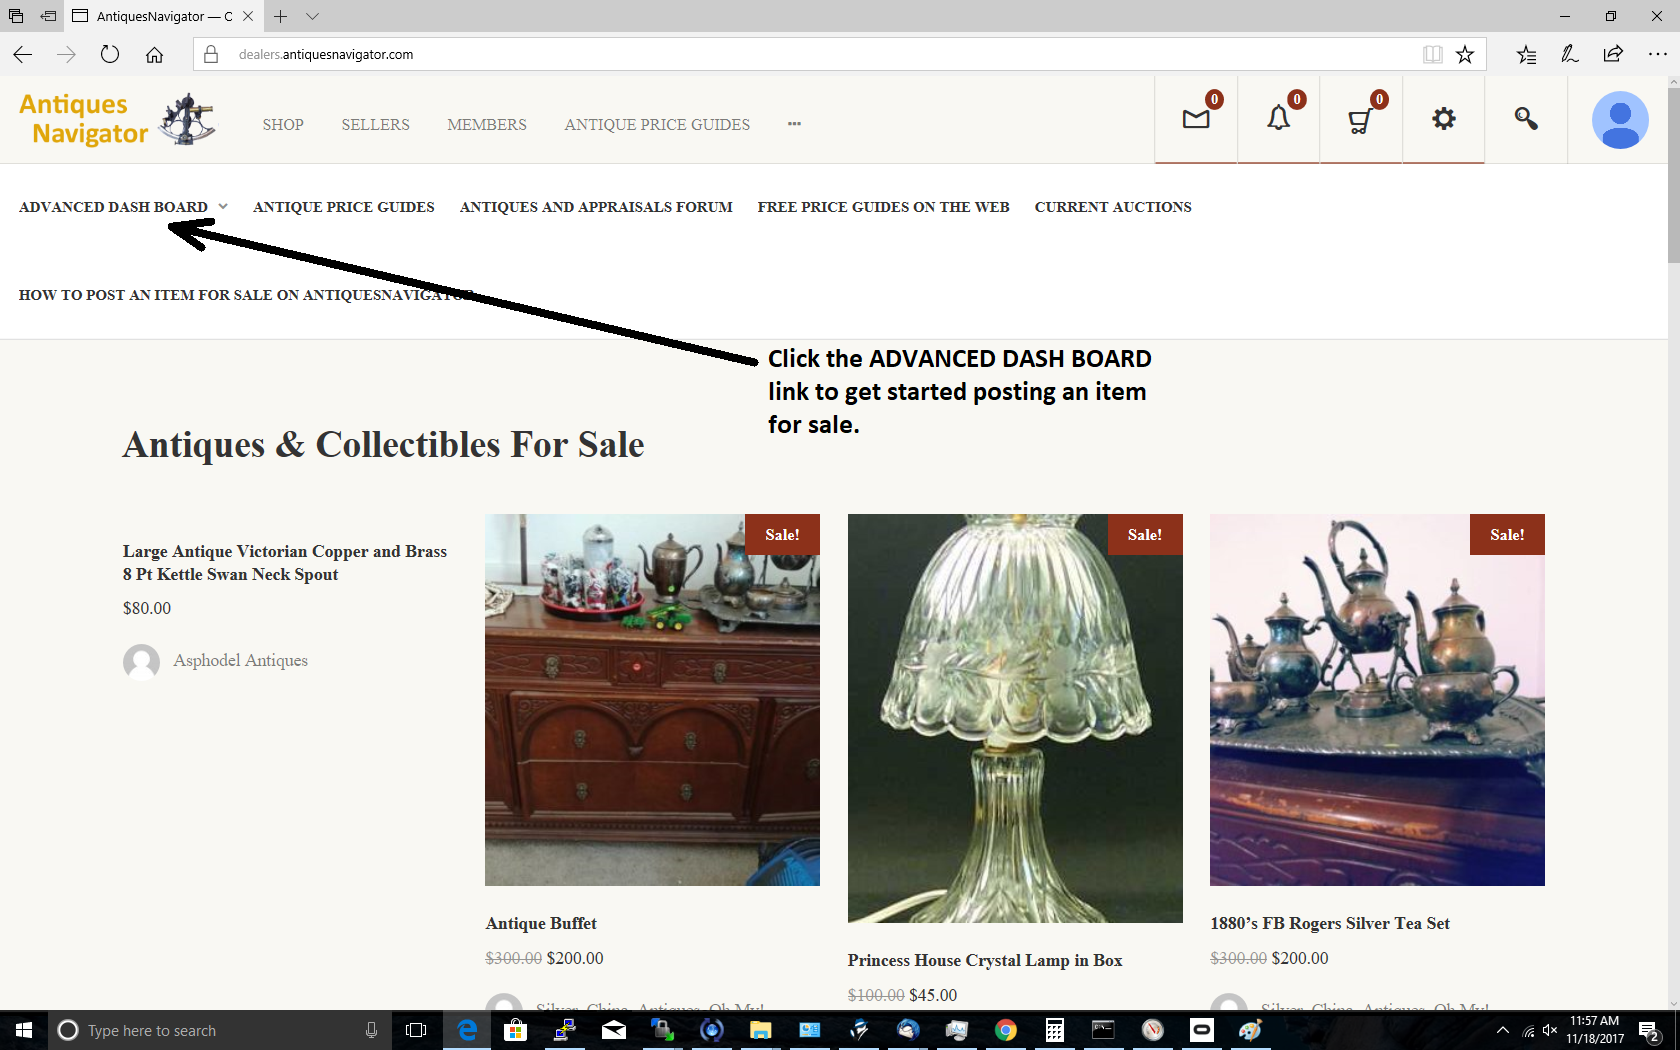This screenshot has width=1680, height=1050.
Task: Click the browser home icon
Action: click(155, 54)
